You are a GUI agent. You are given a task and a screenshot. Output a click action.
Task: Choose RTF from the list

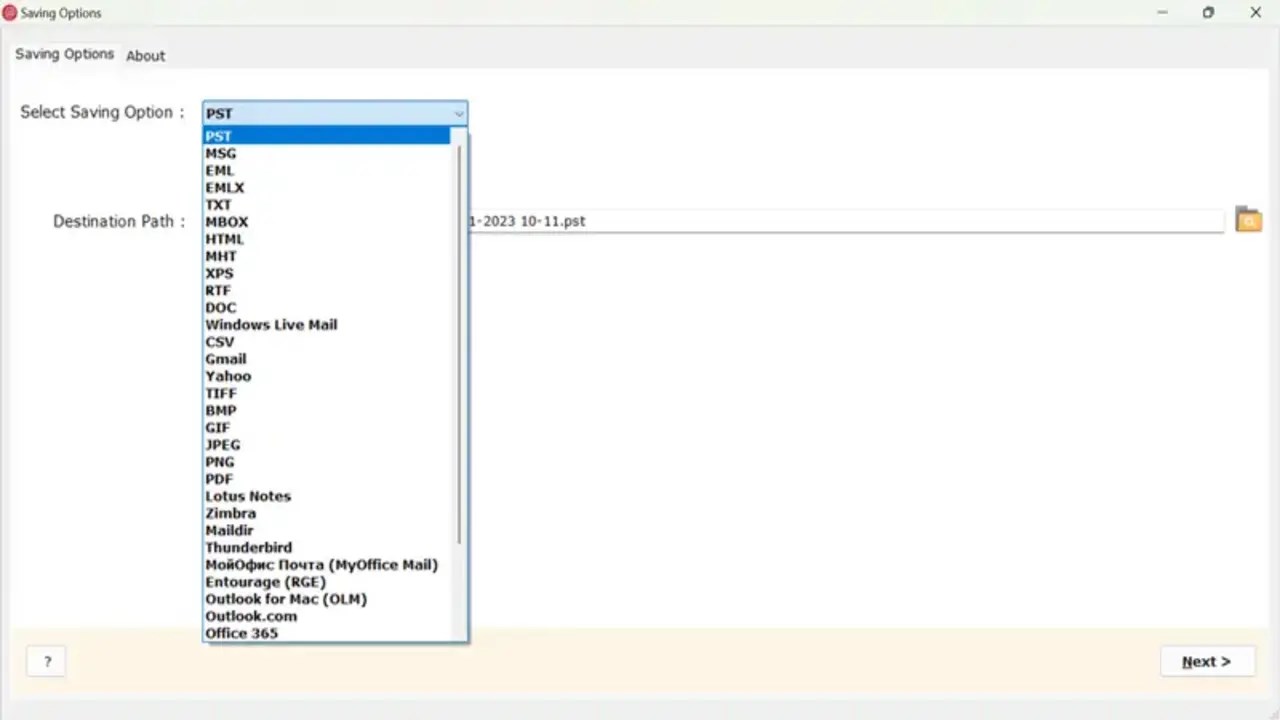click(x=327, y=290)
